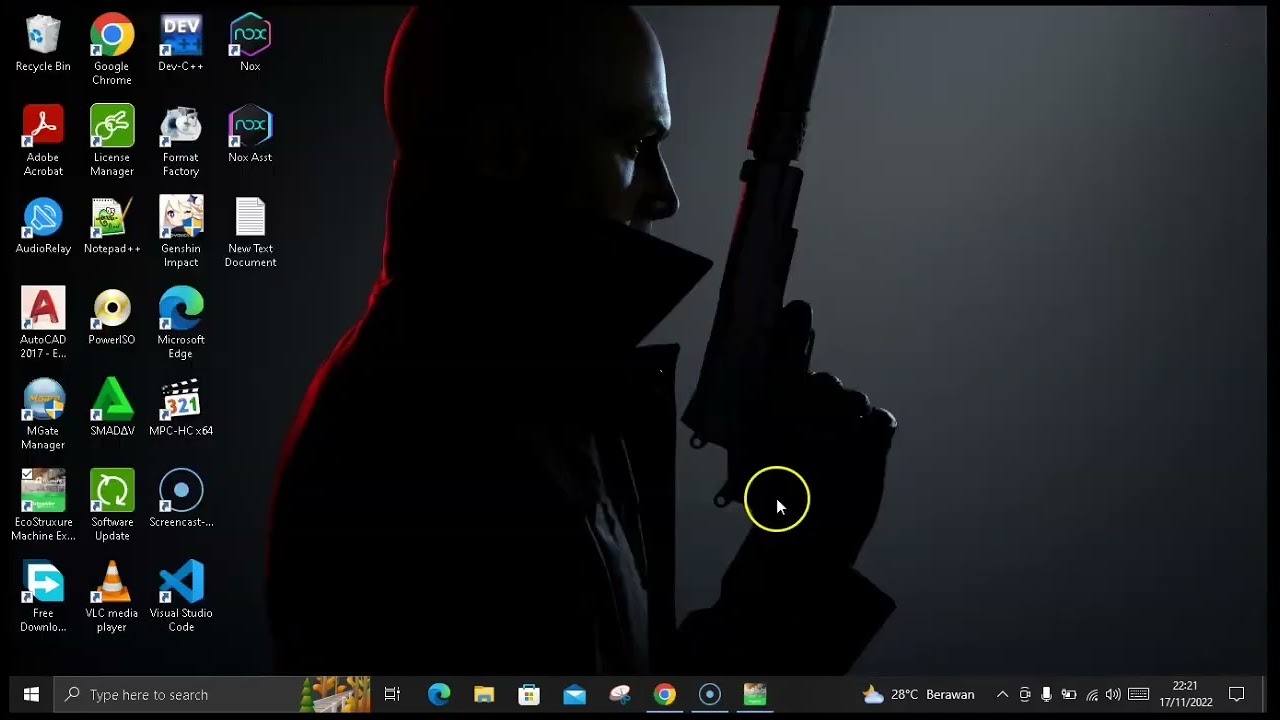Screen dimensions: 1280x720
Task: Open the Wi-Fi network flyout
Action: (x=1091, y=694)
